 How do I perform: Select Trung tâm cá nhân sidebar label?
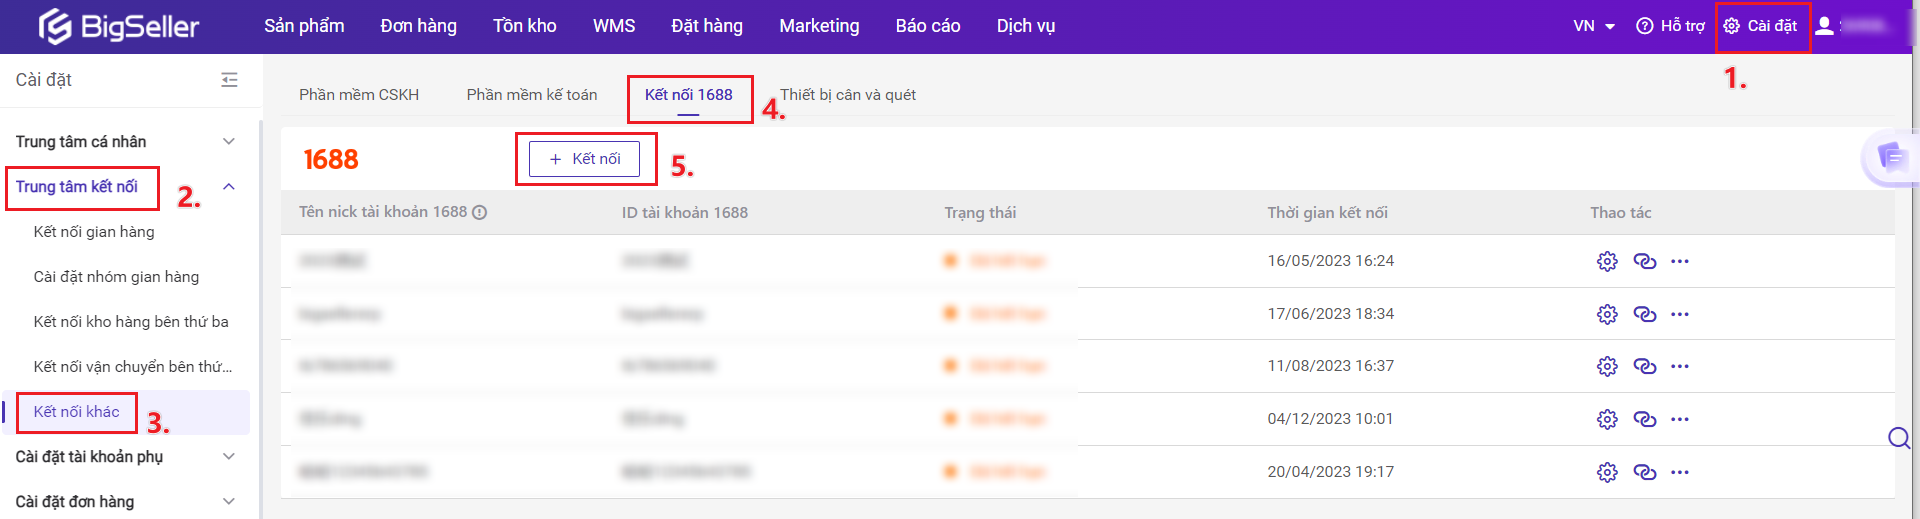(81, 142)
